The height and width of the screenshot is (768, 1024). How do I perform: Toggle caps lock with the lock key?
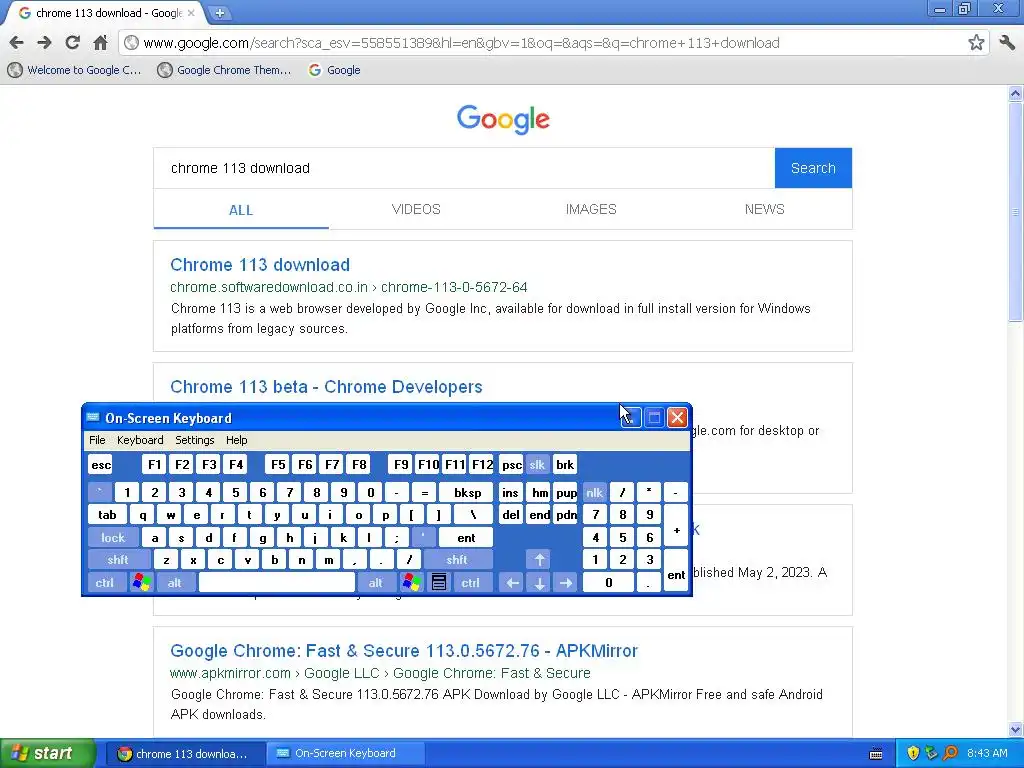[113, 537]
